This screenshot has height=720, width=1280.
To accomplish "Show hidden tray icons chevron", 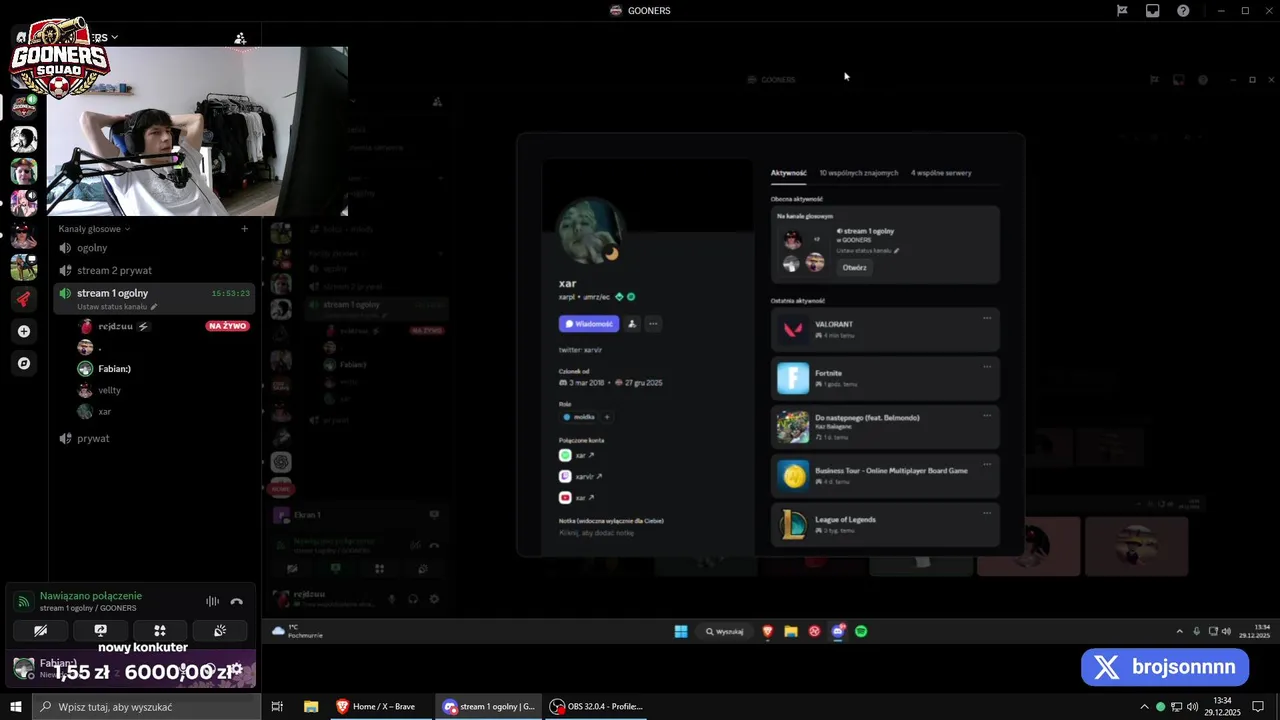I will pos(1144,707).
